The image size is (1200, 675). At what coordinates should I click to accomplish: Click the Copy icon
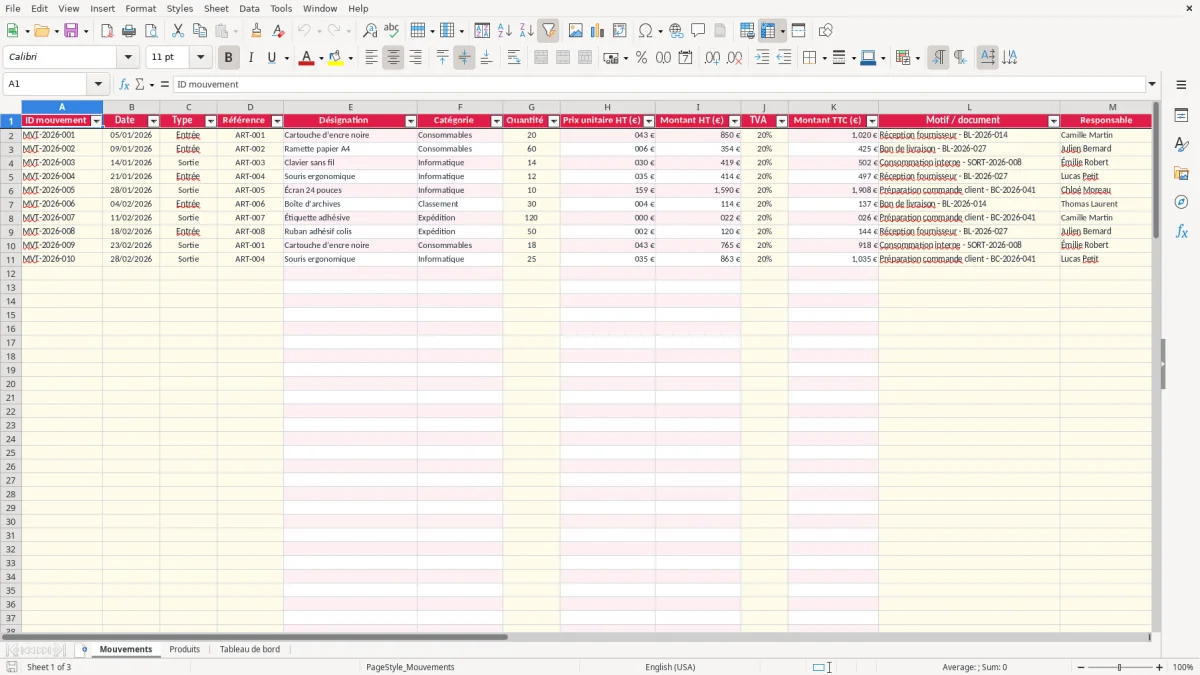click(x=200, y=31)
